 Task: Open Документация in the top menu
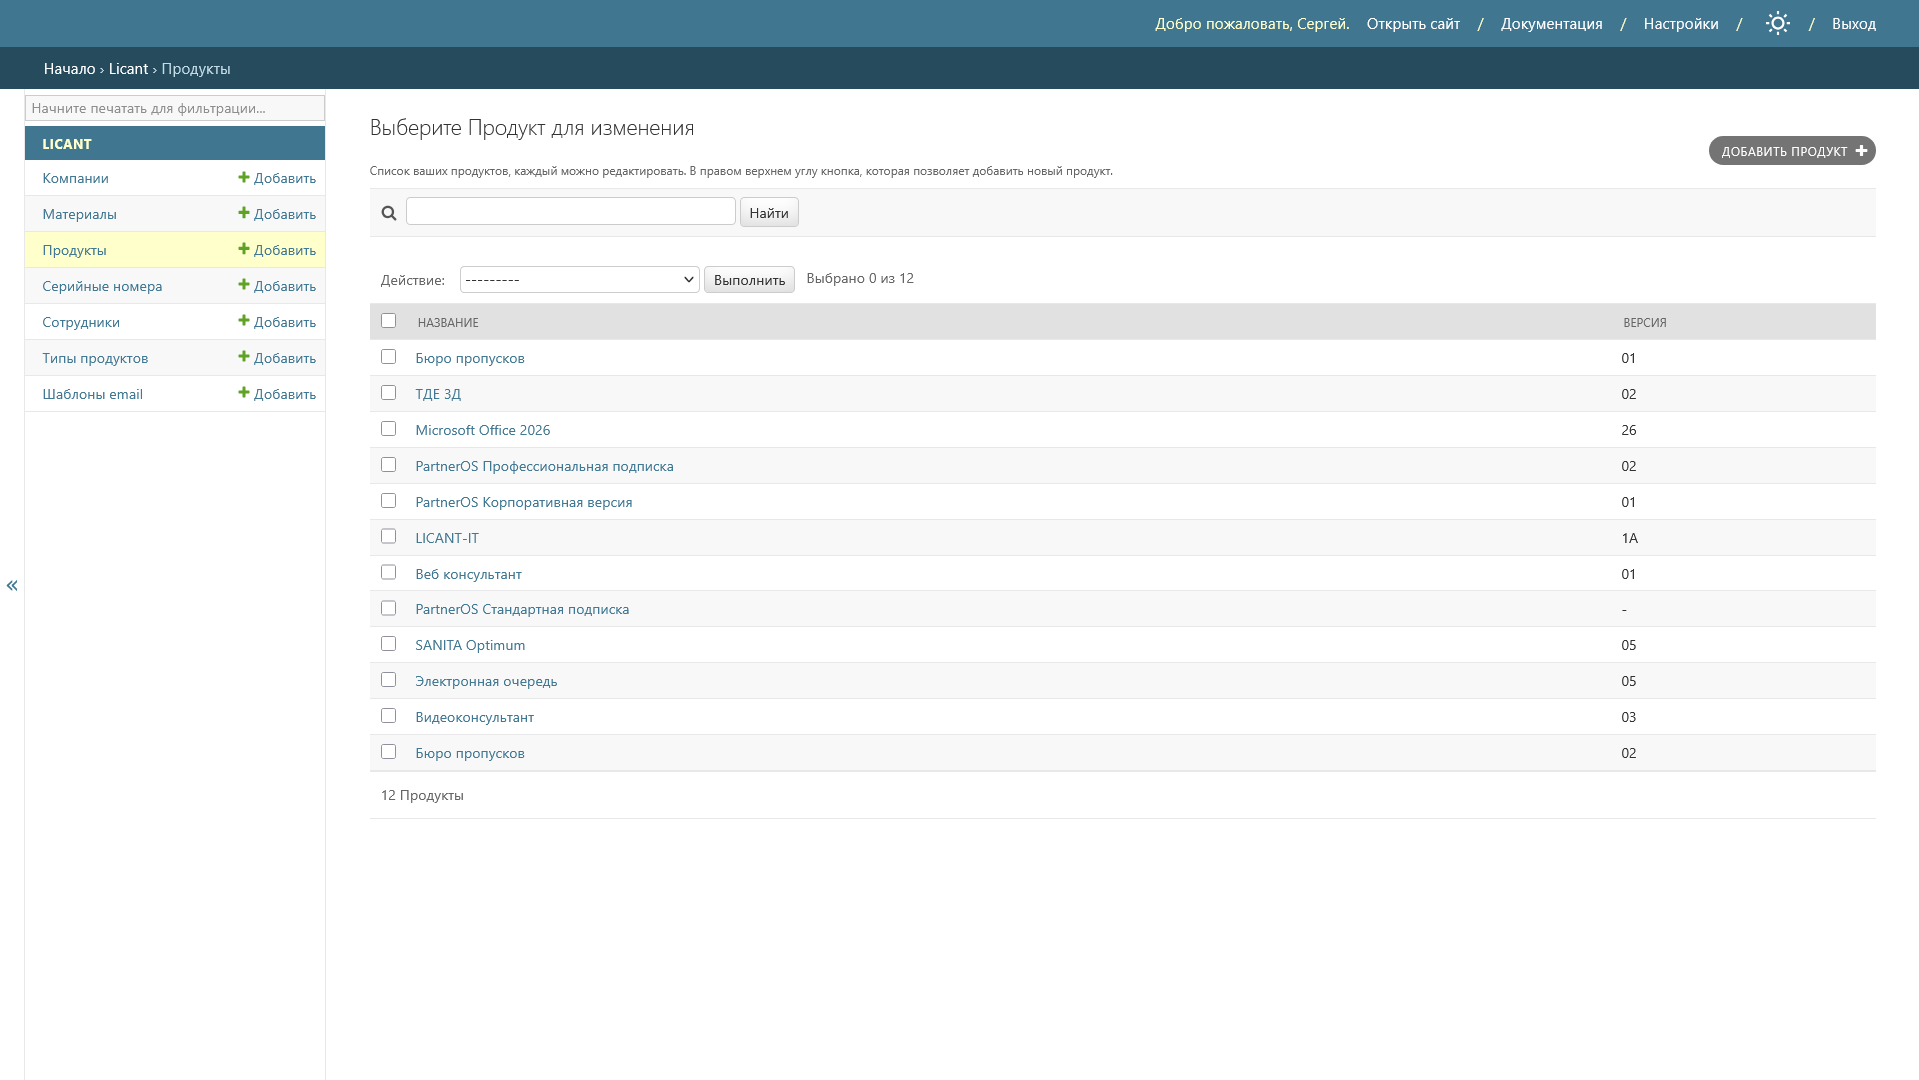coord(1551,24)
